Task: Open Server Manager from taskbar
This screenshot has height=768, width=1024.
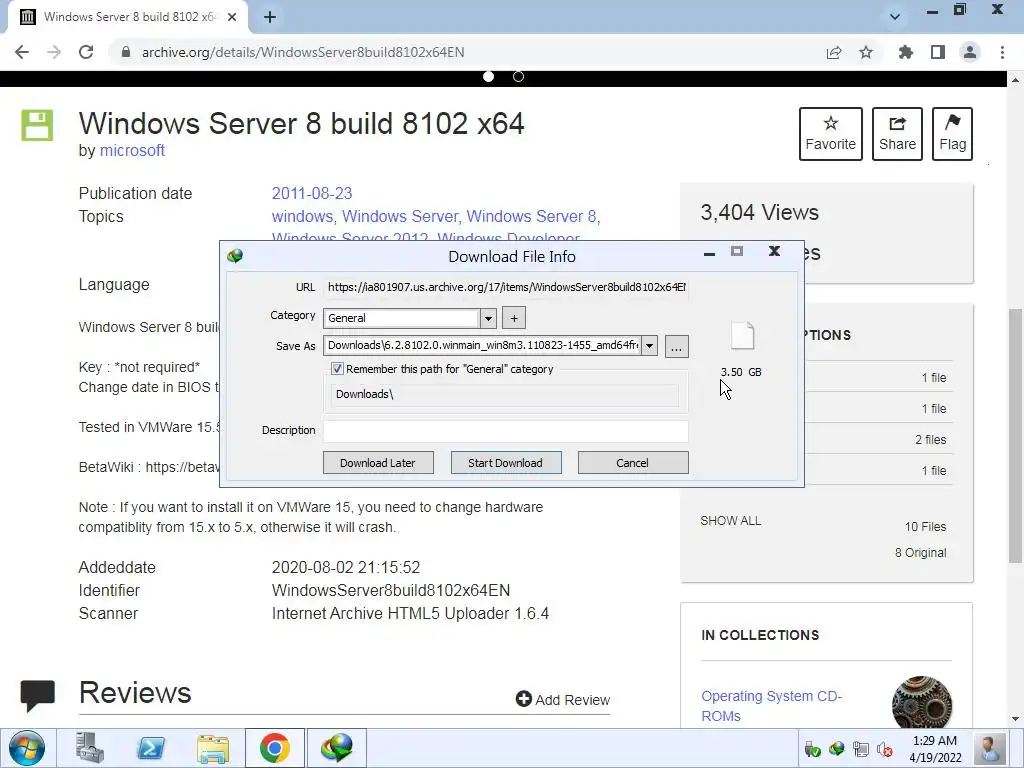Action: (x=89, y=748)
